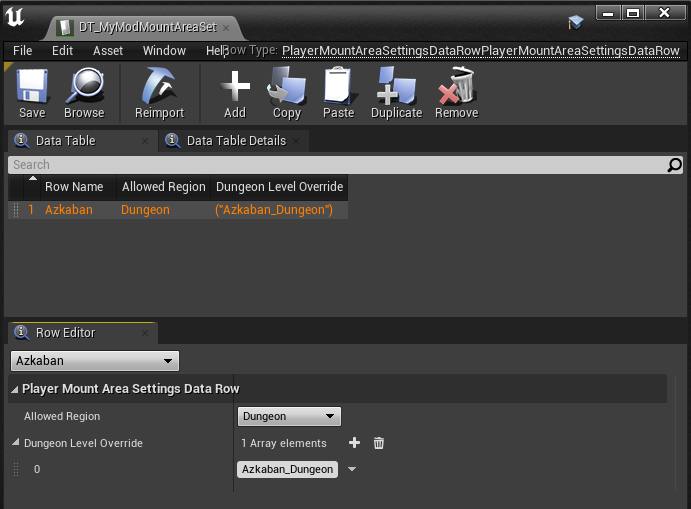Select the Data Table tab

(83, 141)
